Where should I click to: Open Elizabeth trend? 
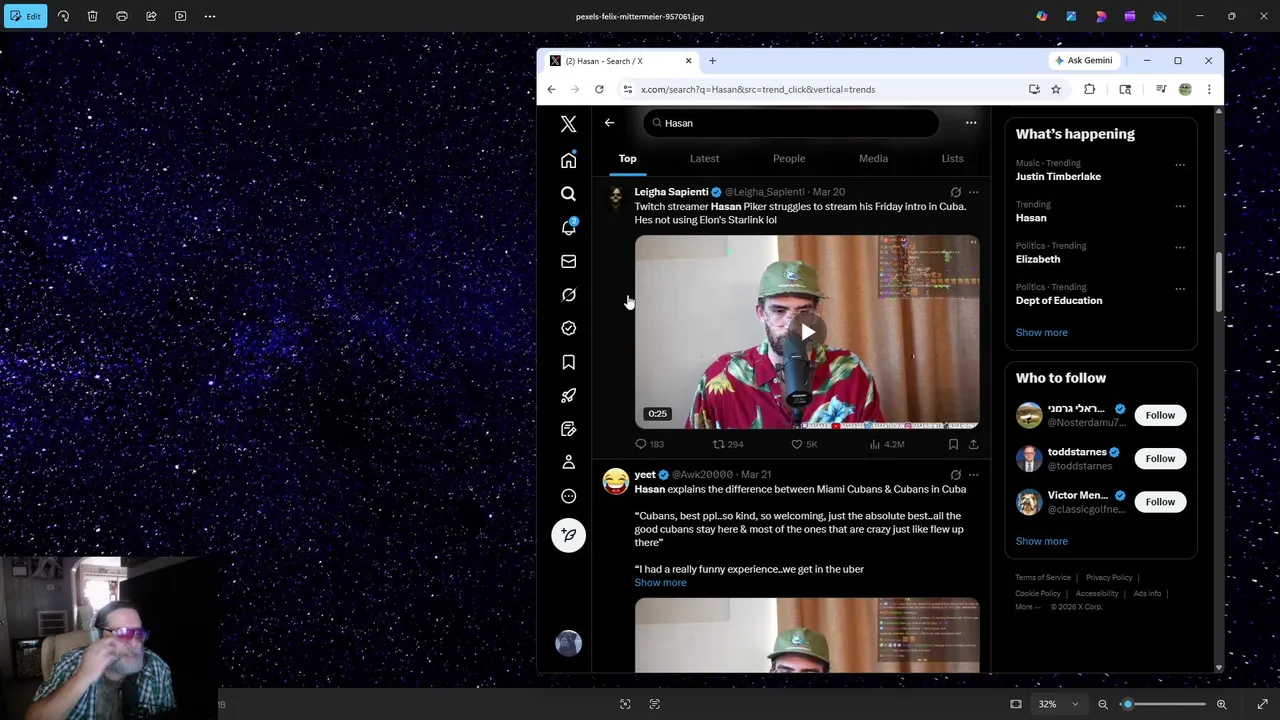coord(1038,259)
